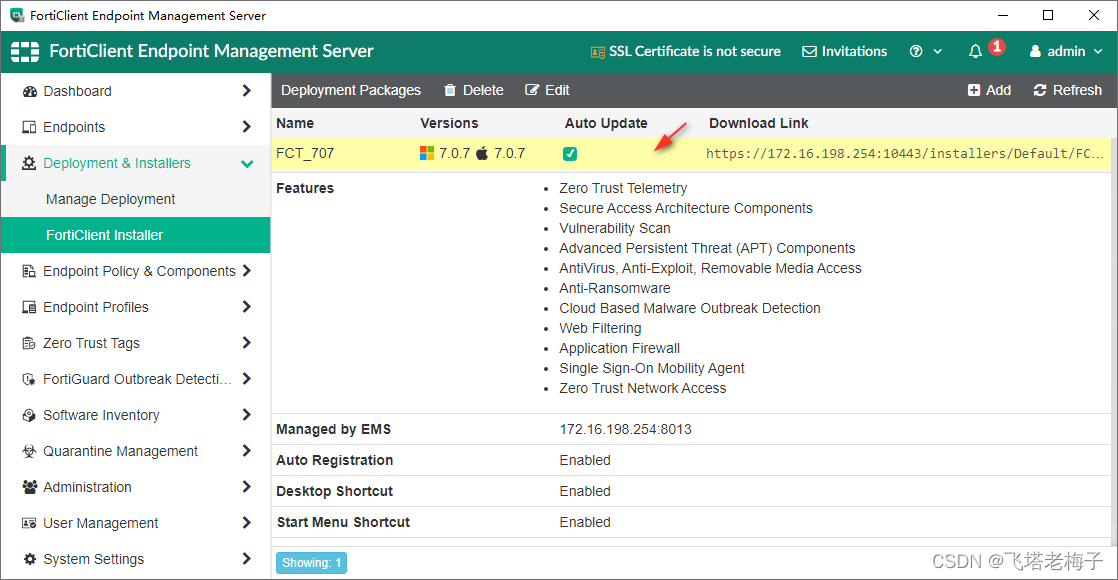Image resolution: width=1118 pixels, height=580 pixels.
Task: Click the System Settings gear icon
Action: (x=29, y=559)
